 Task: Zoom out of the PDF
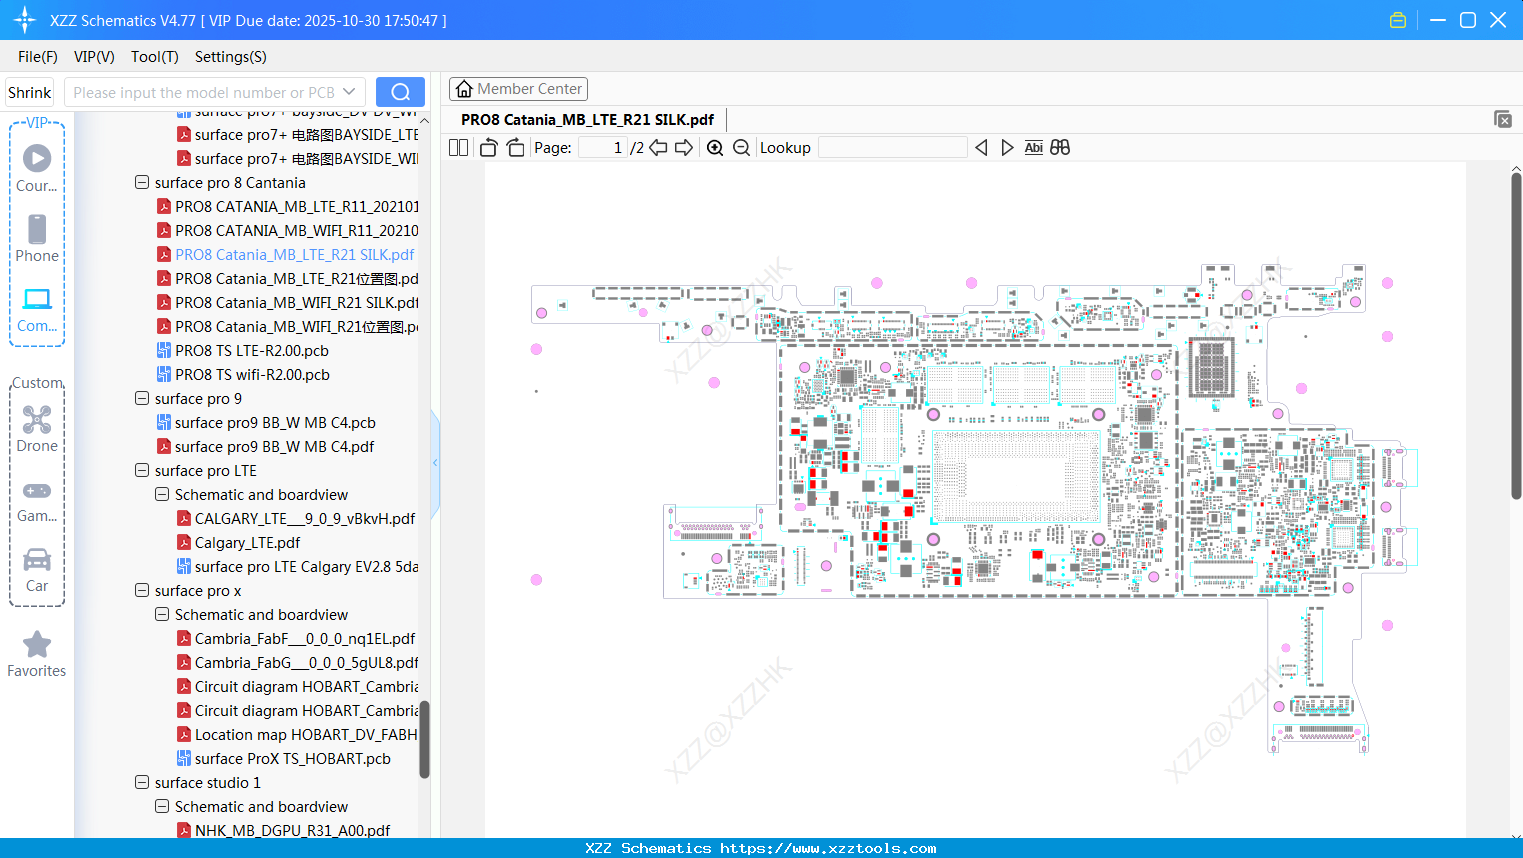741,148
